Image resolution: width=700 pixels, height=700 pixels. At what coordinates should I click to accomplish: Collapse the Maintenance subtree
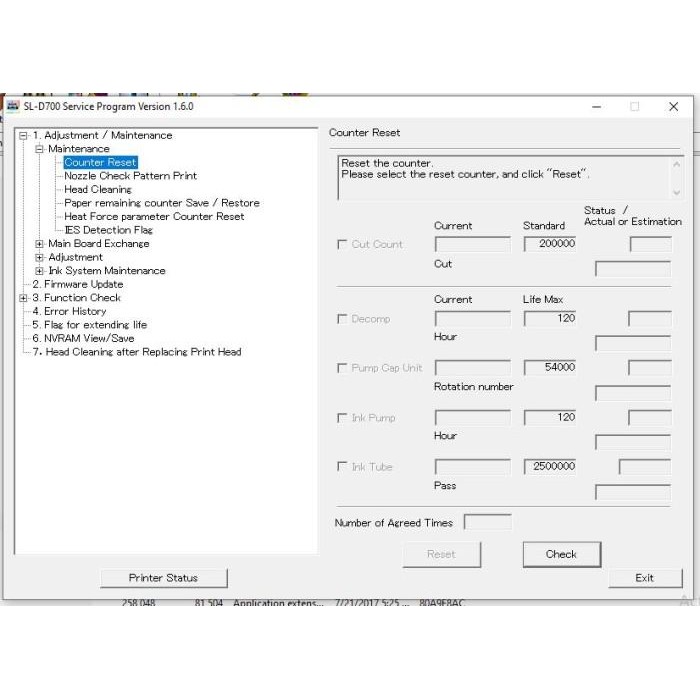point(39,149)
